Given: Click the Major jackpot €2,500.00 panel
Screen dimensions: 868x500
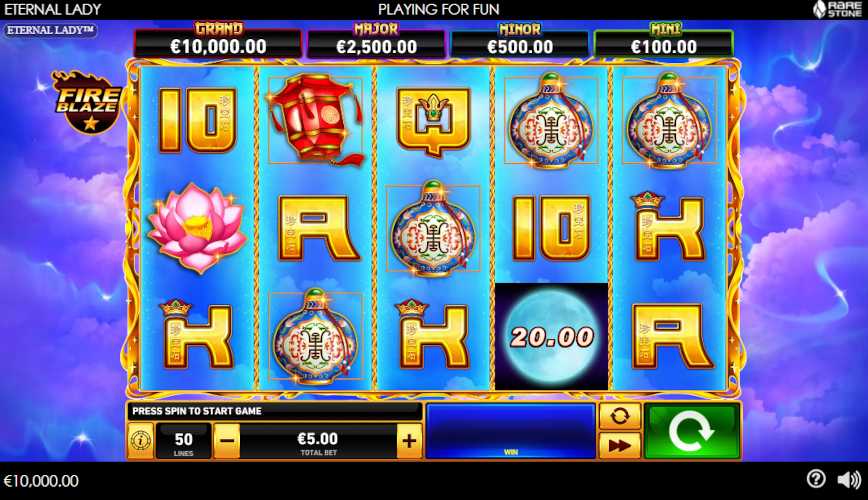Looking at the screenshot, I should pyautogui.click(x=376, y=41).
